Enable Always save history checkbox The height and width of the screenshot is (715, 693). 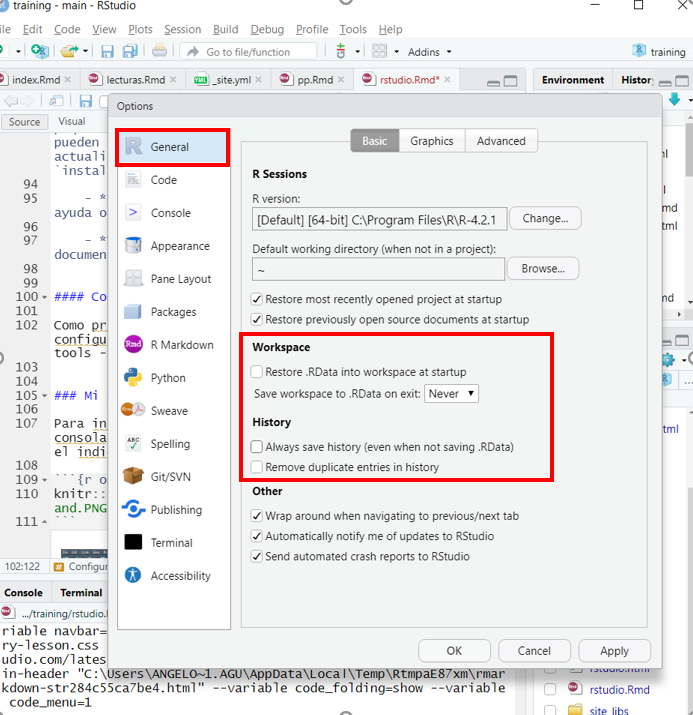[x=257, y=447]
